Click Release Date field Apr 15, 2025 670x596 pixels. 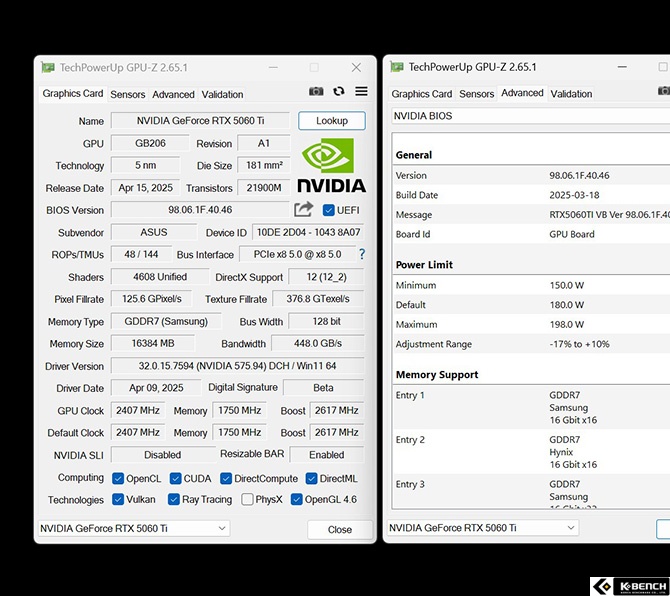click(145, 188)
